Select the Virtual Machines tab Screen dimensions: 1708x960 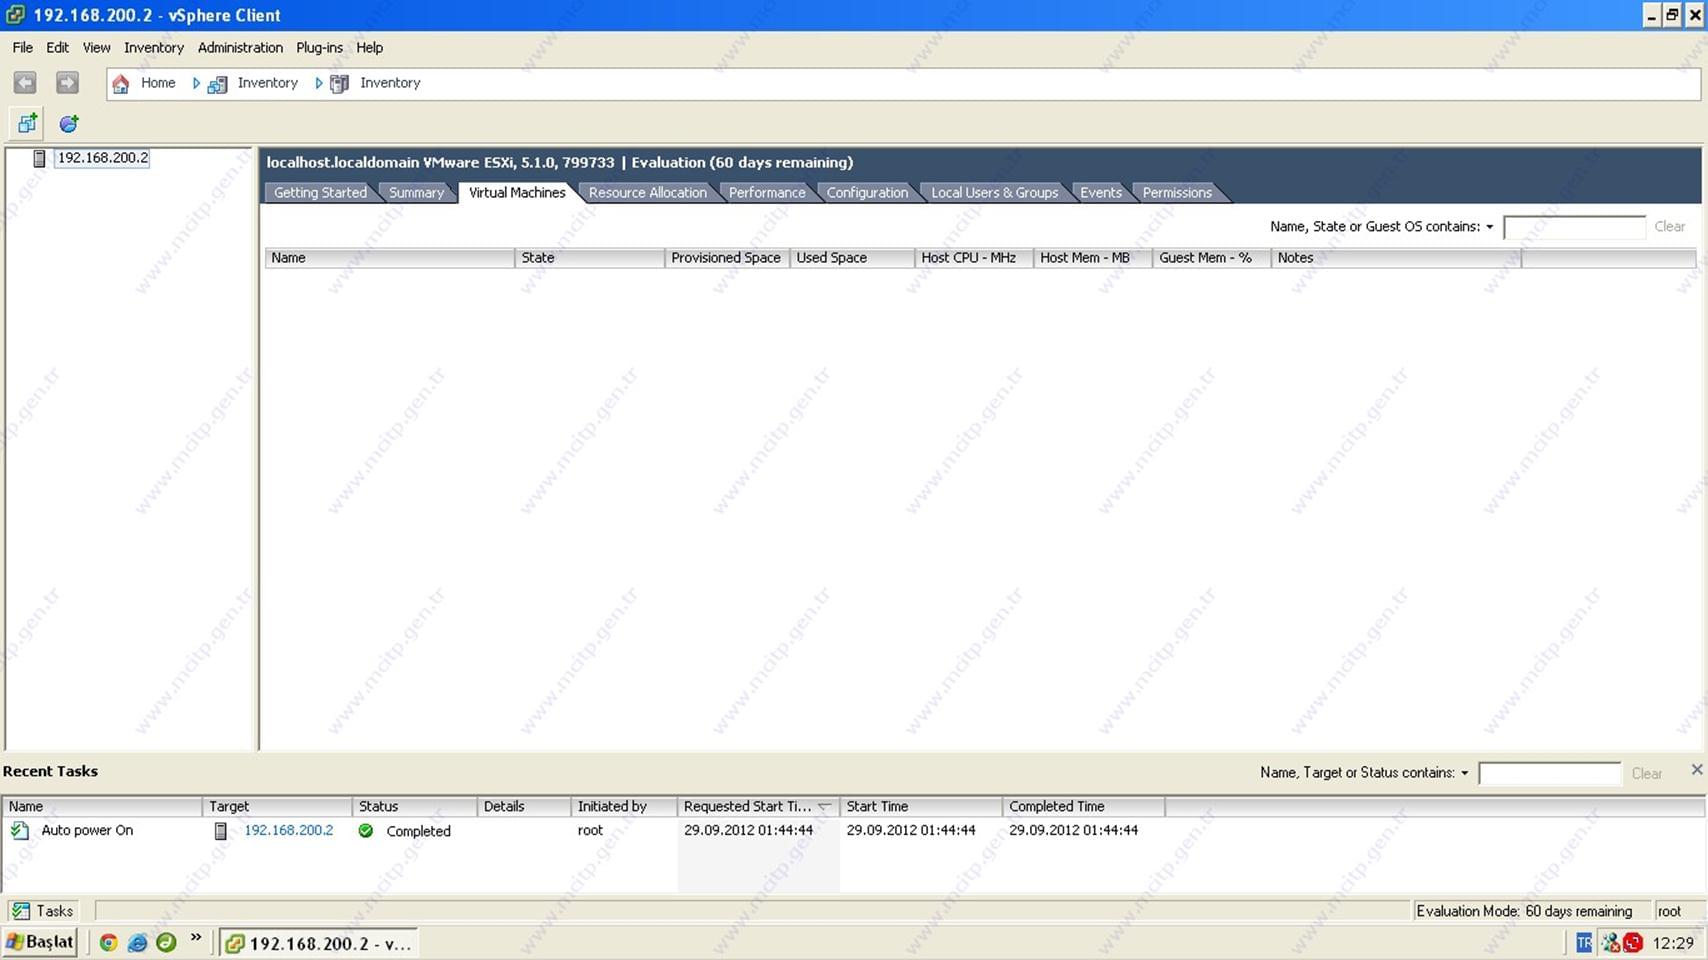[x=517, y=193]
